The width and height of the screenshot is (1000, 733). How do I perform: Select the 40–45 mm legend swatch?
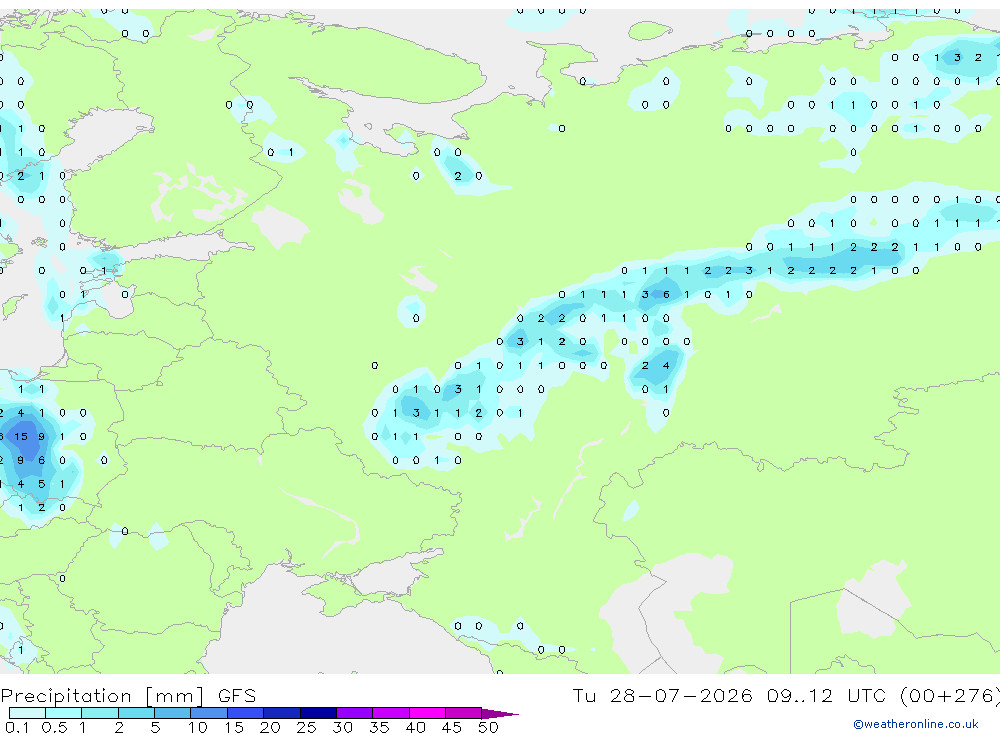(427, 713)
